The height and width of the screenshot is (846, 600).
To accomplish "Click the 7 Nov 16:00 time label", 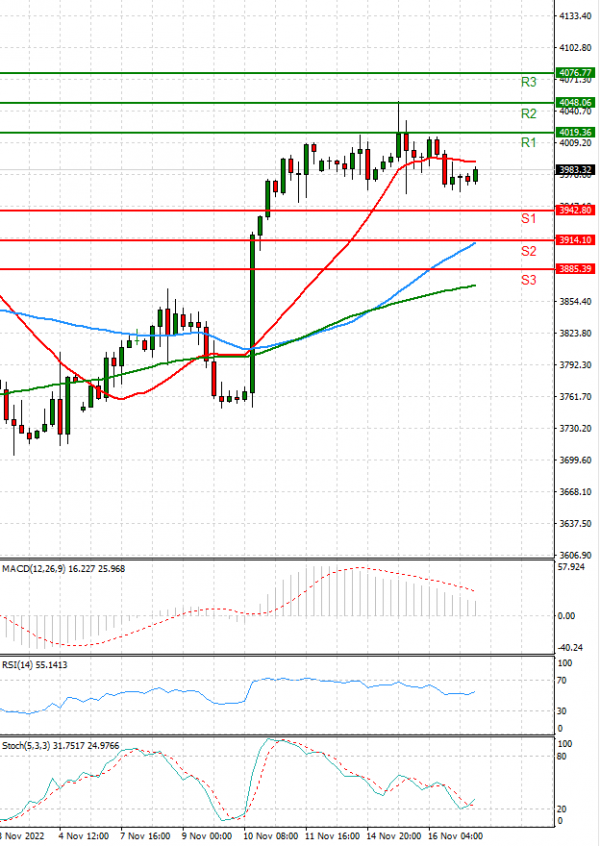I will click(x=145, y=836).
